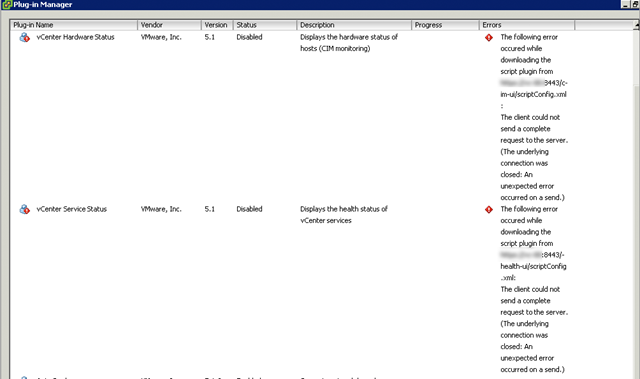
Task: Click the partially visible plug-in icon at bottom
Action: (x=24, y=377)
